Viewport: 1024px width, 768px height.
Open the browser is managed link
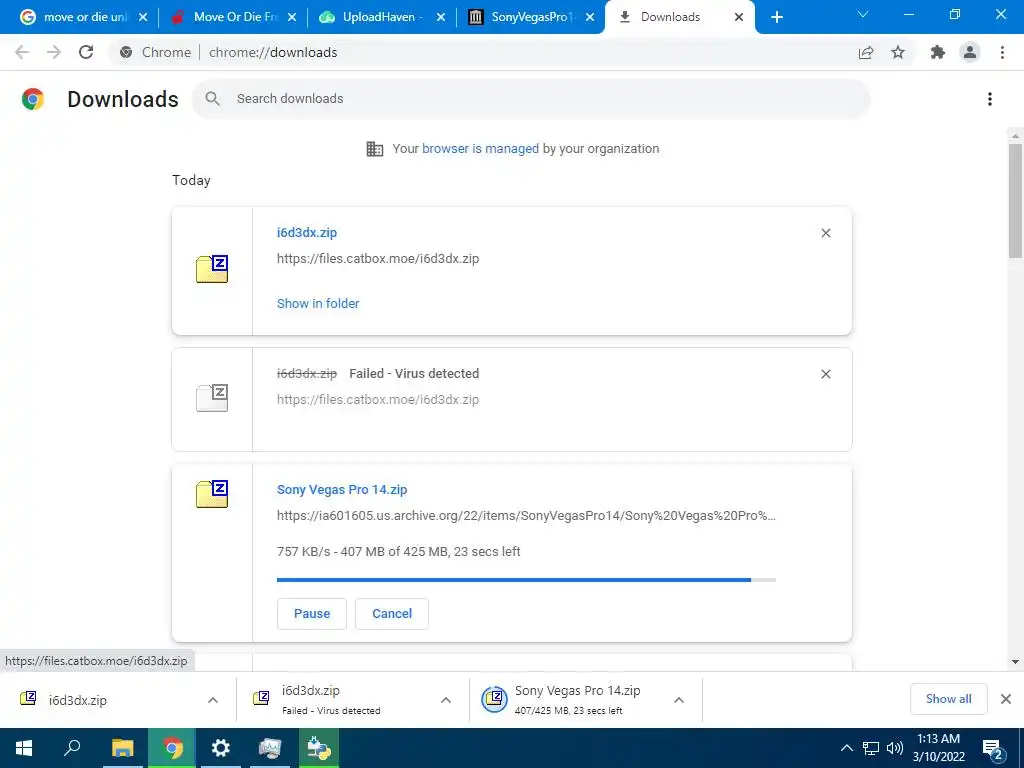pyautogui.click(x=481, y=149)
